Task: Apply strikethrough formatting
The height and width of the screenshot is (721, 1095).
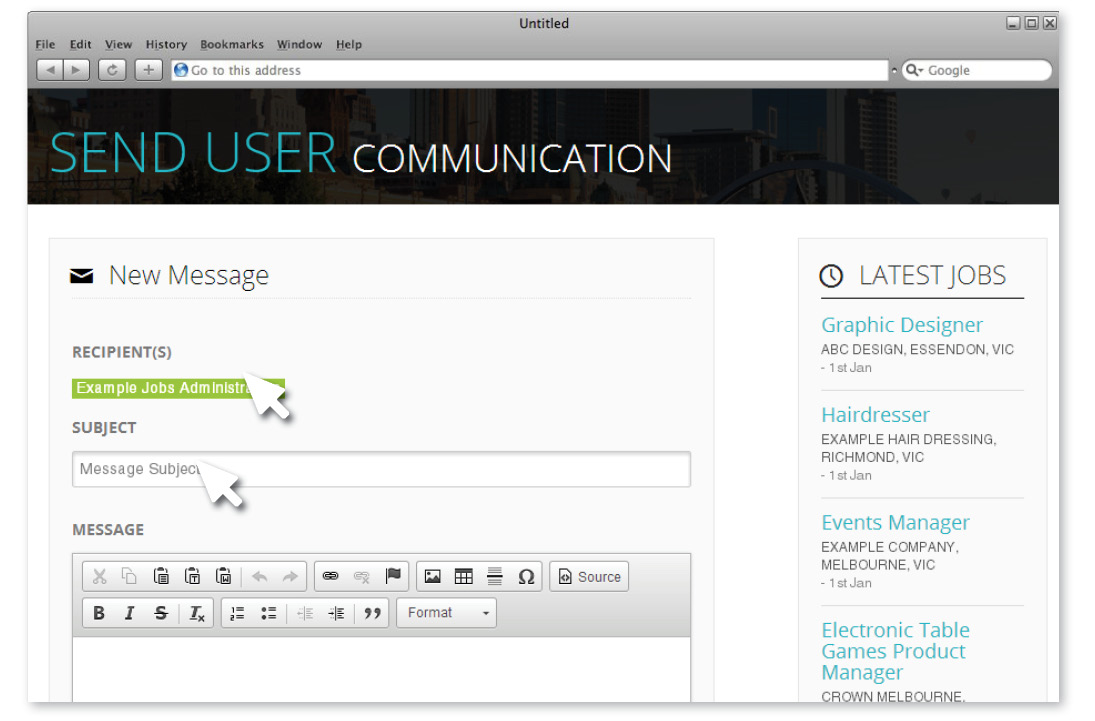Action: [161, 614]
